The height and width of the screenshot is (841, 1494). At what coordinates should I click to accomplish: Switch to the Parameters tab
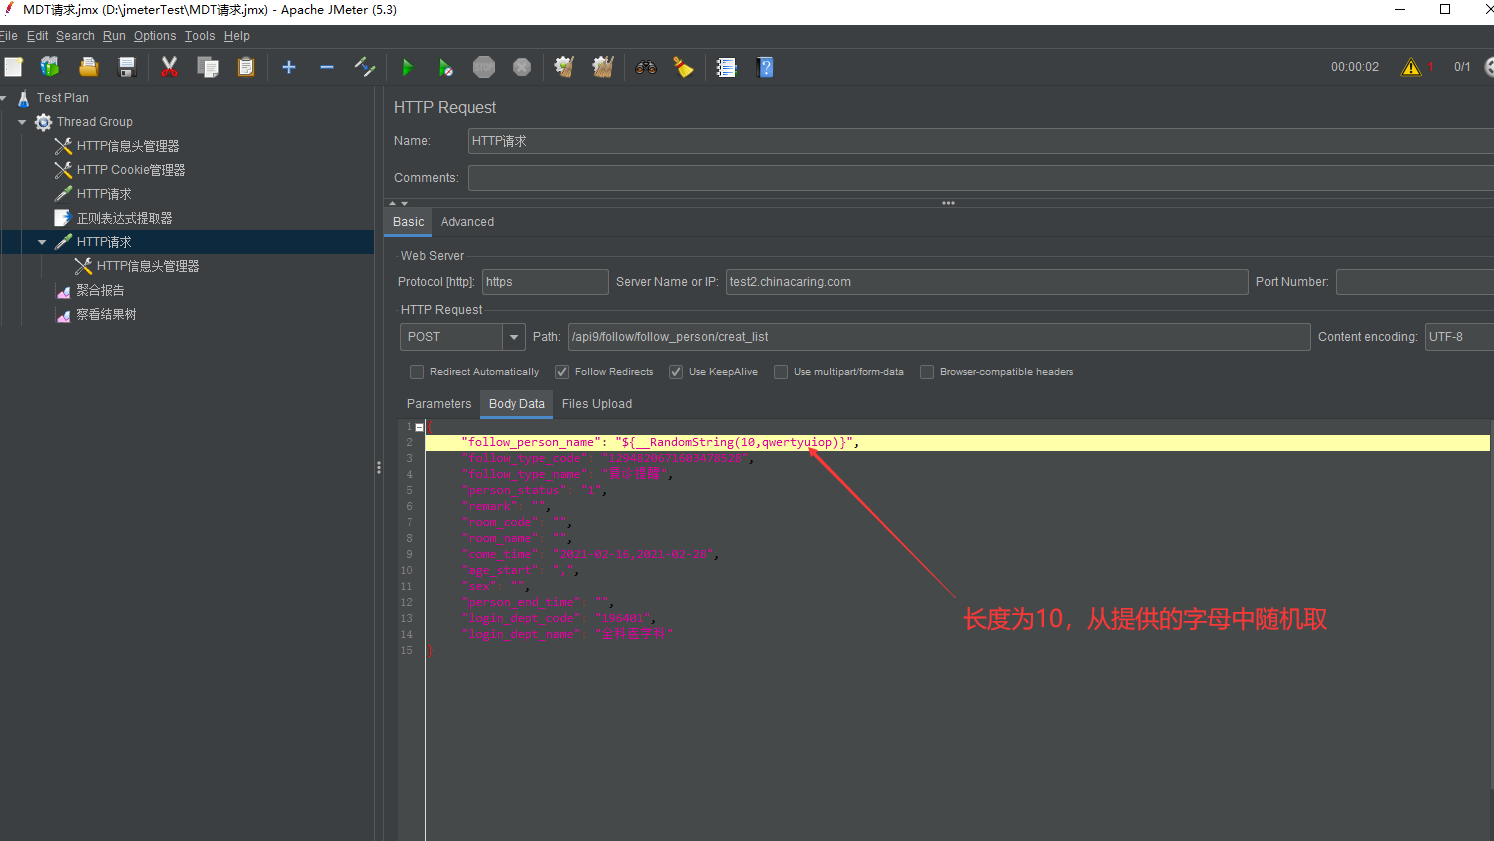(439, 404)
